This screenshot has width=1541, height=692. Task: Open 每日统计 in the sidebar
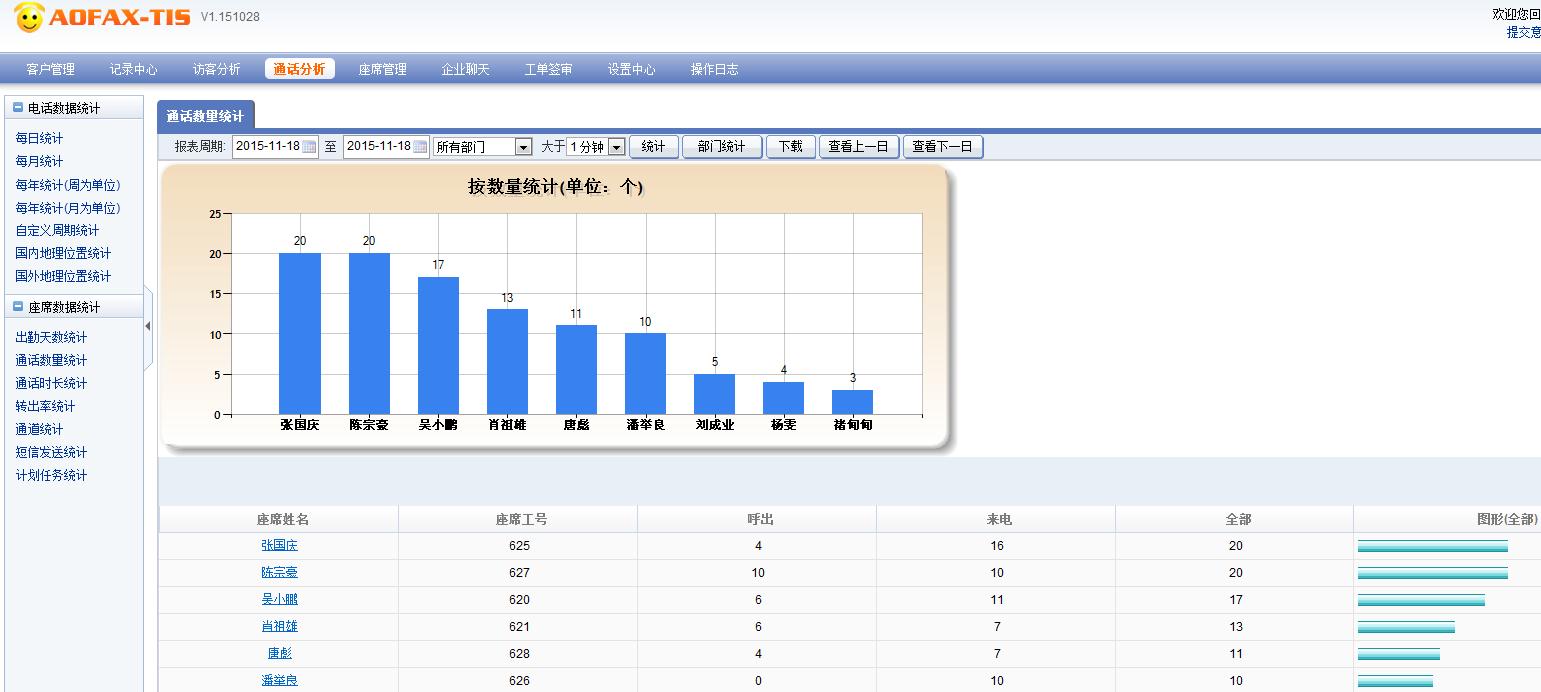(x=39, y=138)
